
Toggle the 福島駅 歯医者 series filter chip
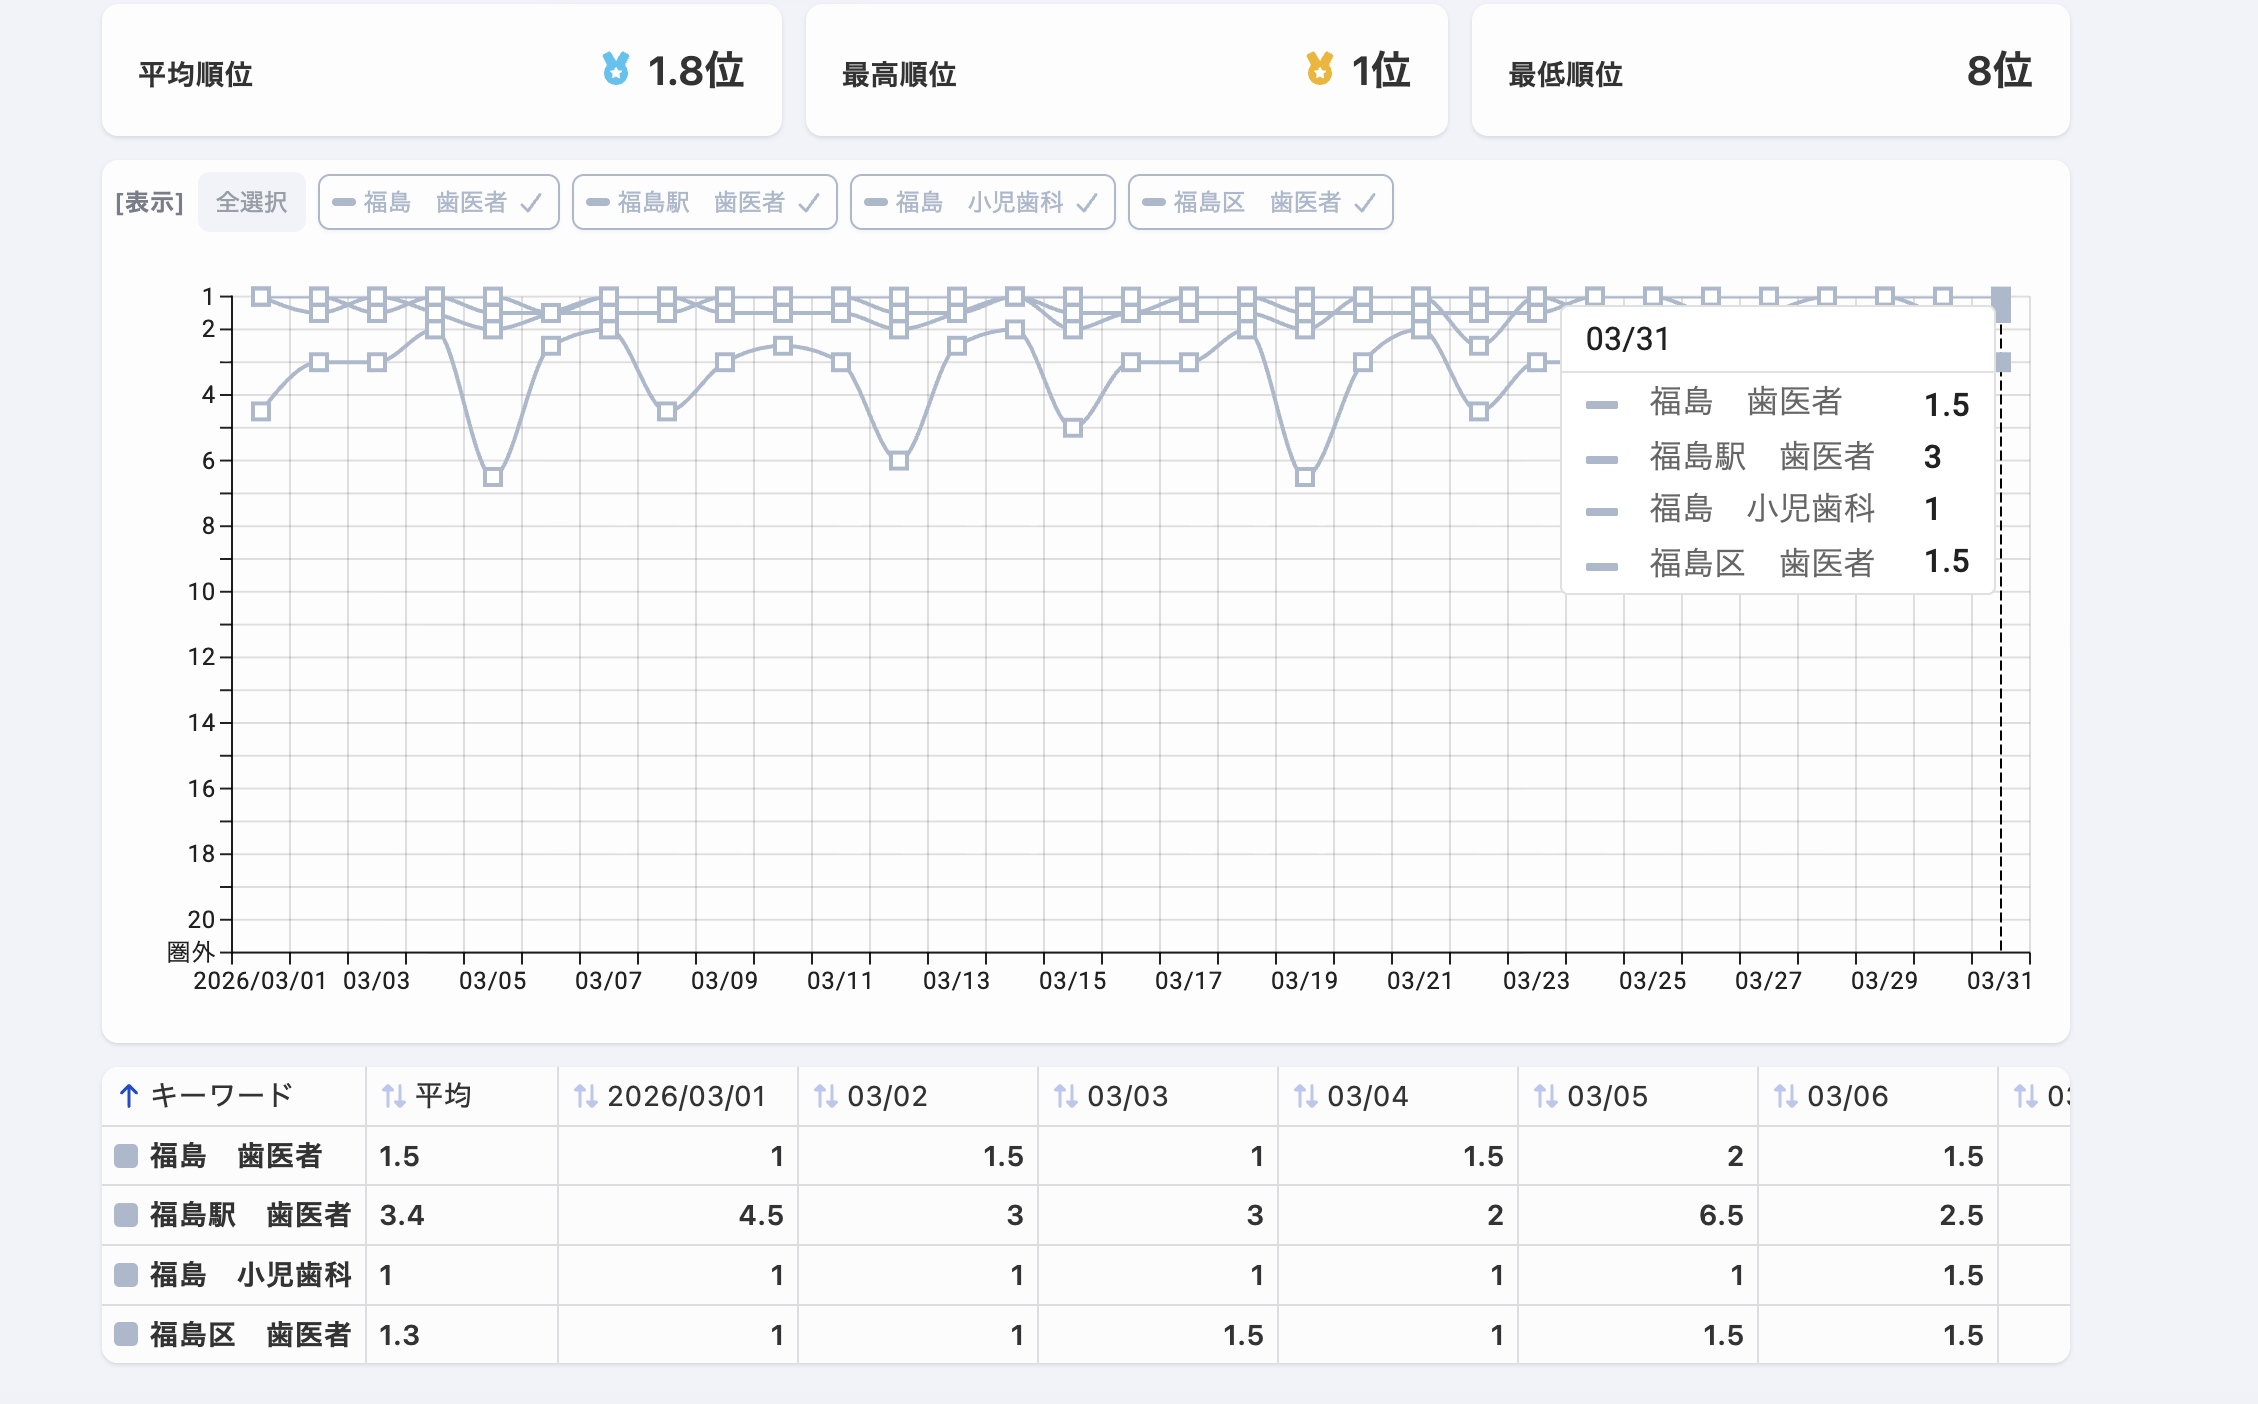(704, 203)
